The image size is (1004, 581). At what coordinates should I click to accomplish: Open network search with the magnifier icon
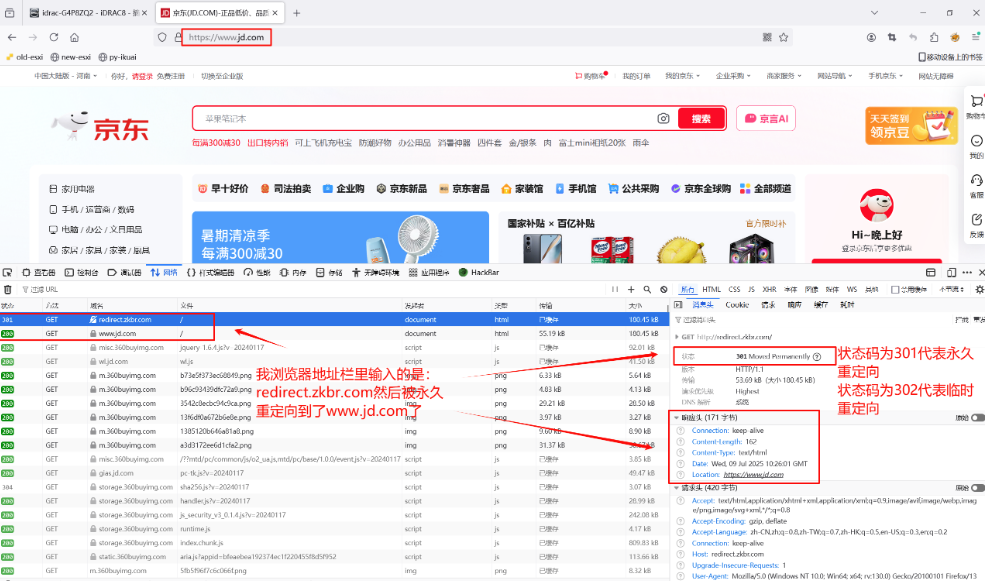pos(647,290)
